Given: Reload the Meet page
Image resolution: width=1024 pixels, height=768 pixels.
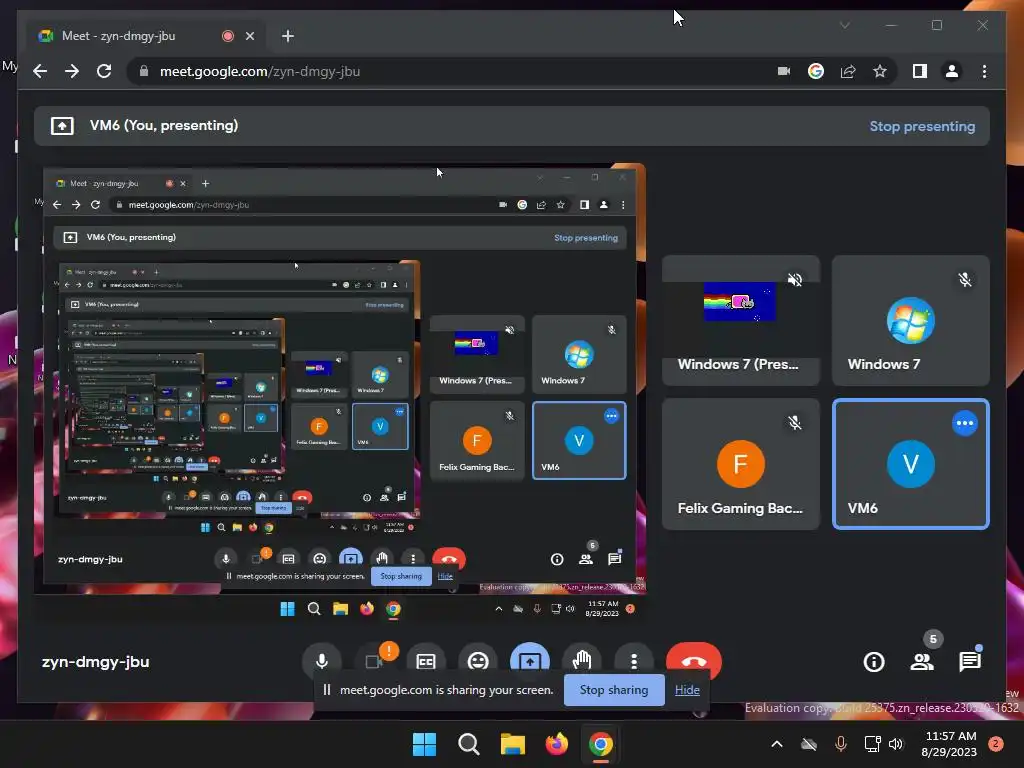Looking at the screenshot, I should (x=104, y=71).
